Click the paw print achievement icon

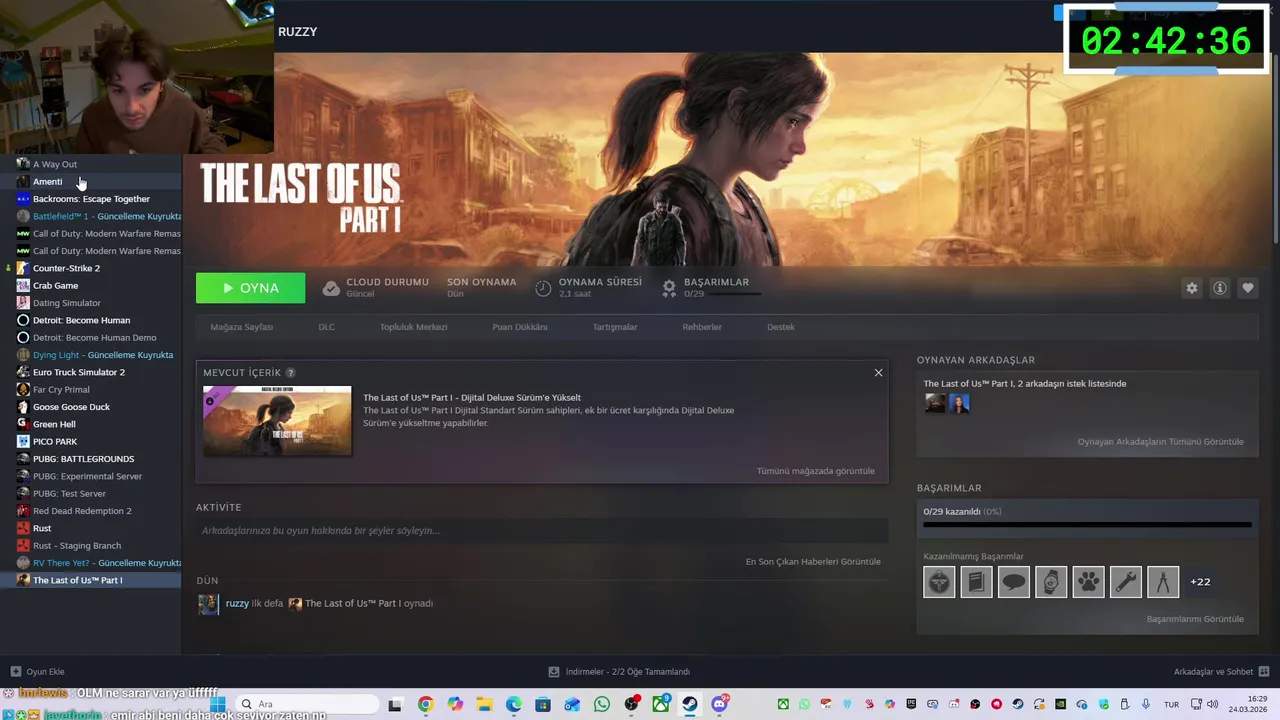tap(1088, 581)
